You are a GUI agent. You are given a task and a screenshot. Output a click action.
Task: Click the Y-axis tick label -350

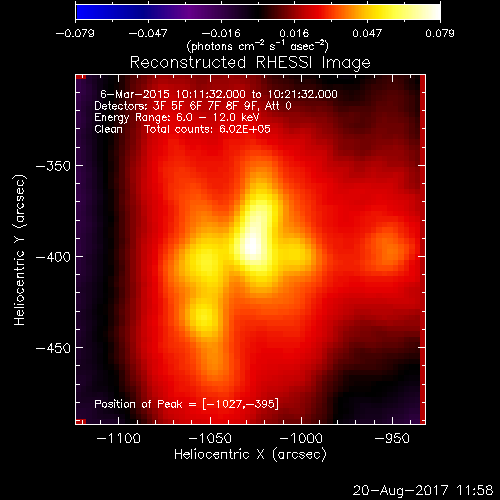point(53,166)
